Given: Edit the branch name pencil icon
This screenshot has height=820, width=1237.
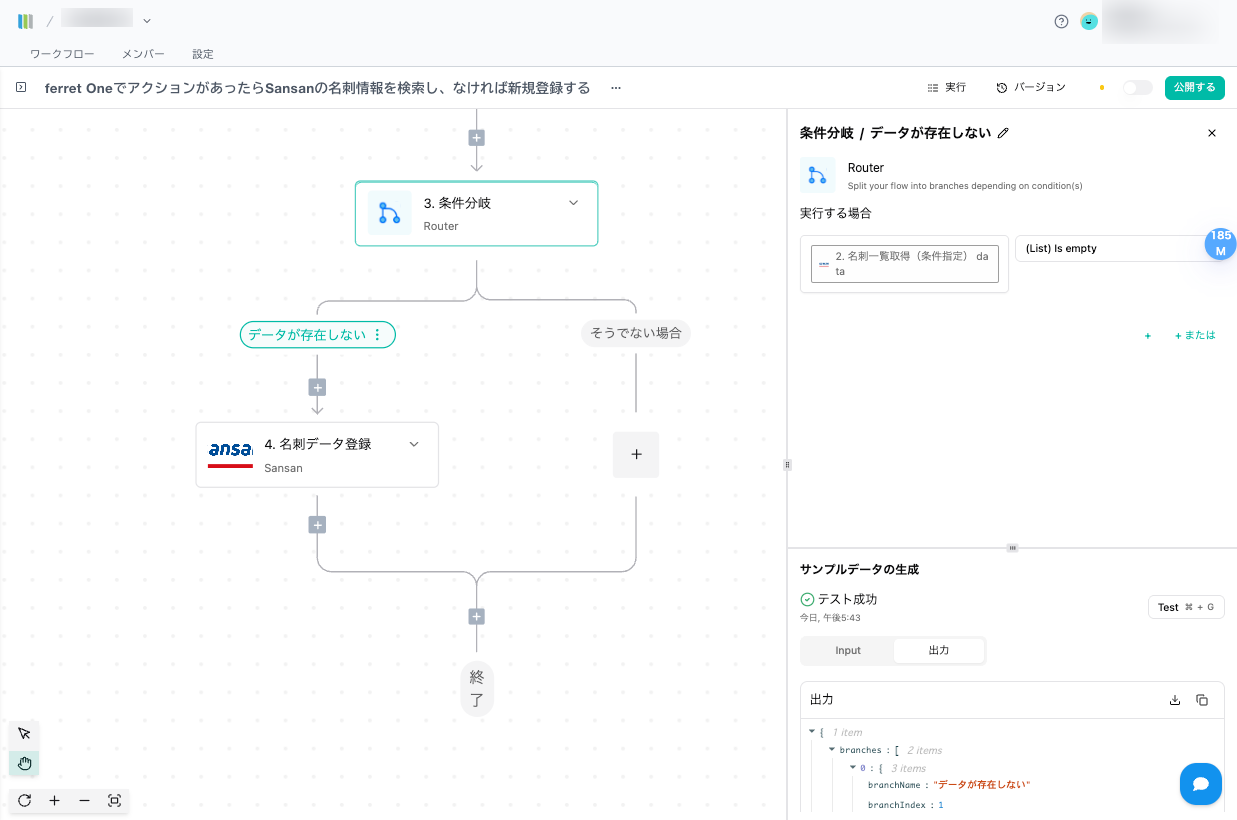Looking at the screenshot, I should click(1004, 133).
